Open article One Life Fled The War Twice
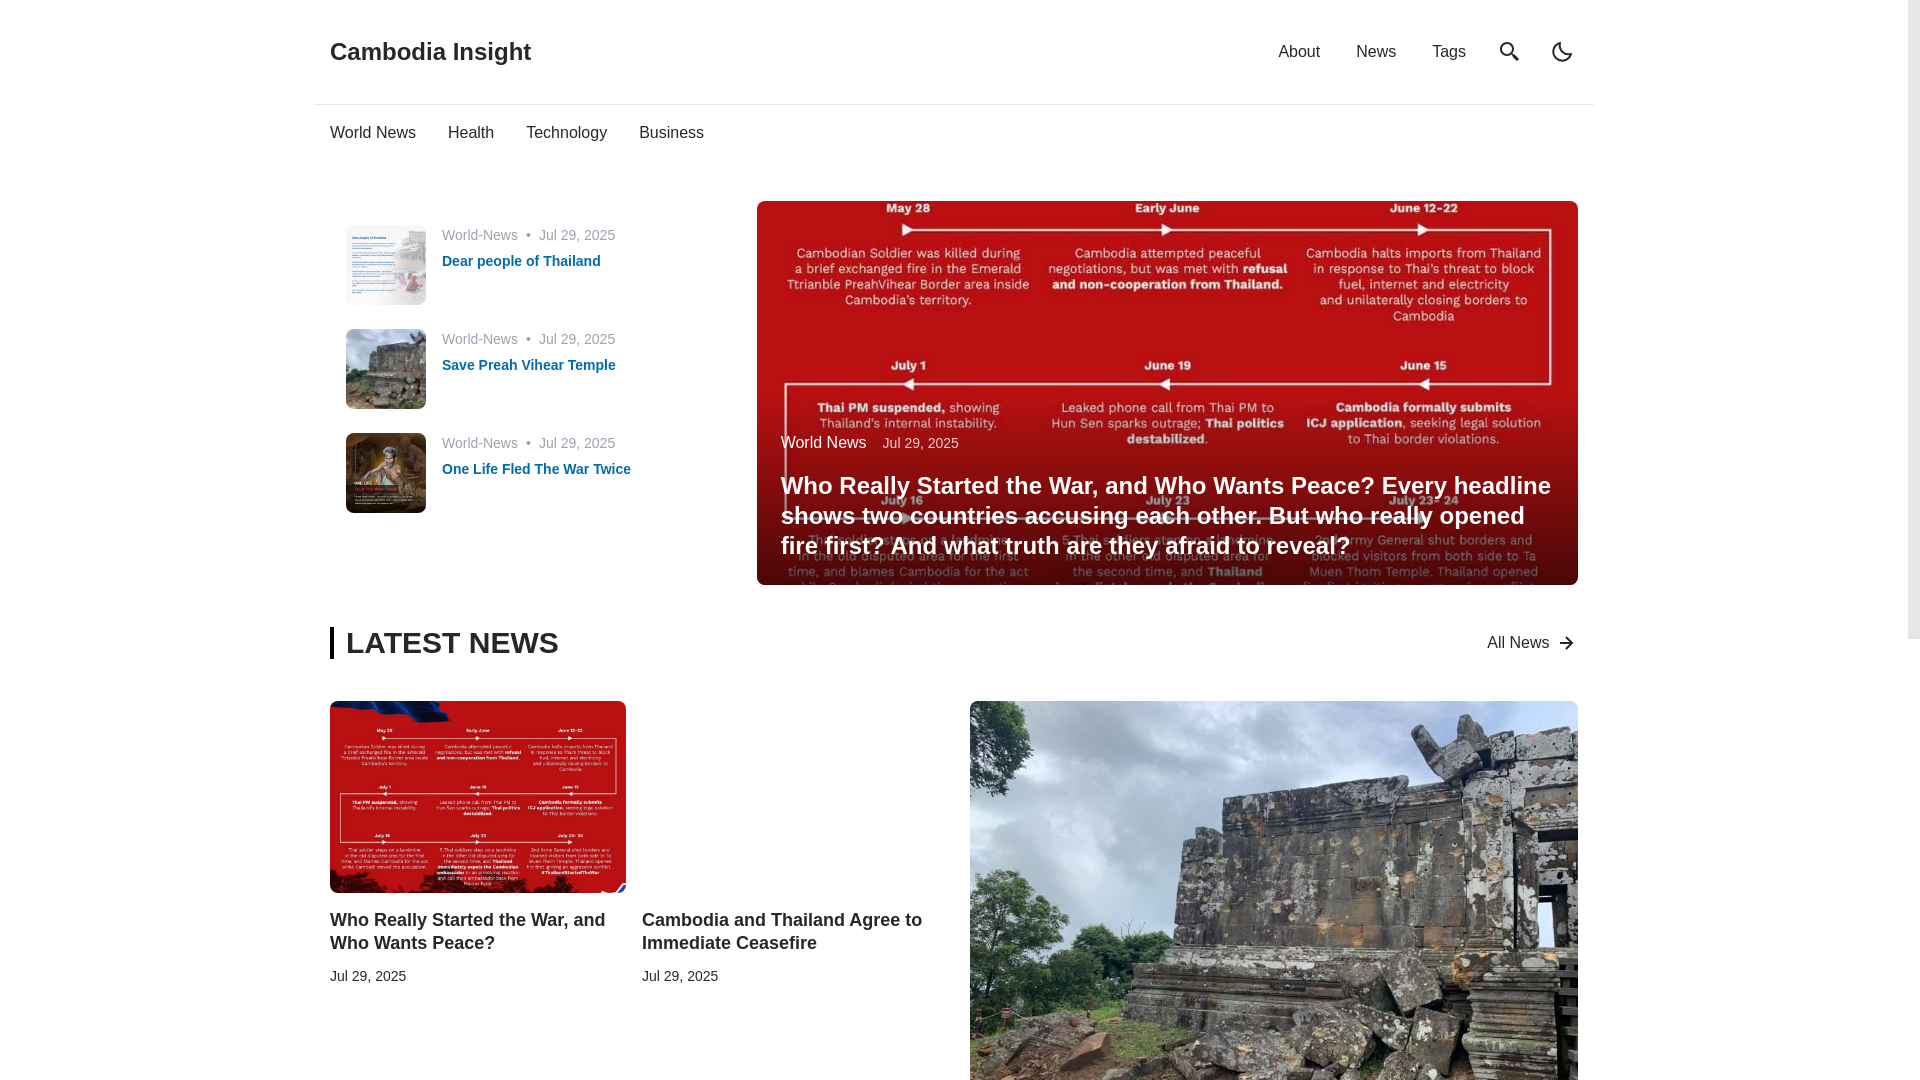 tap(536, 469)
